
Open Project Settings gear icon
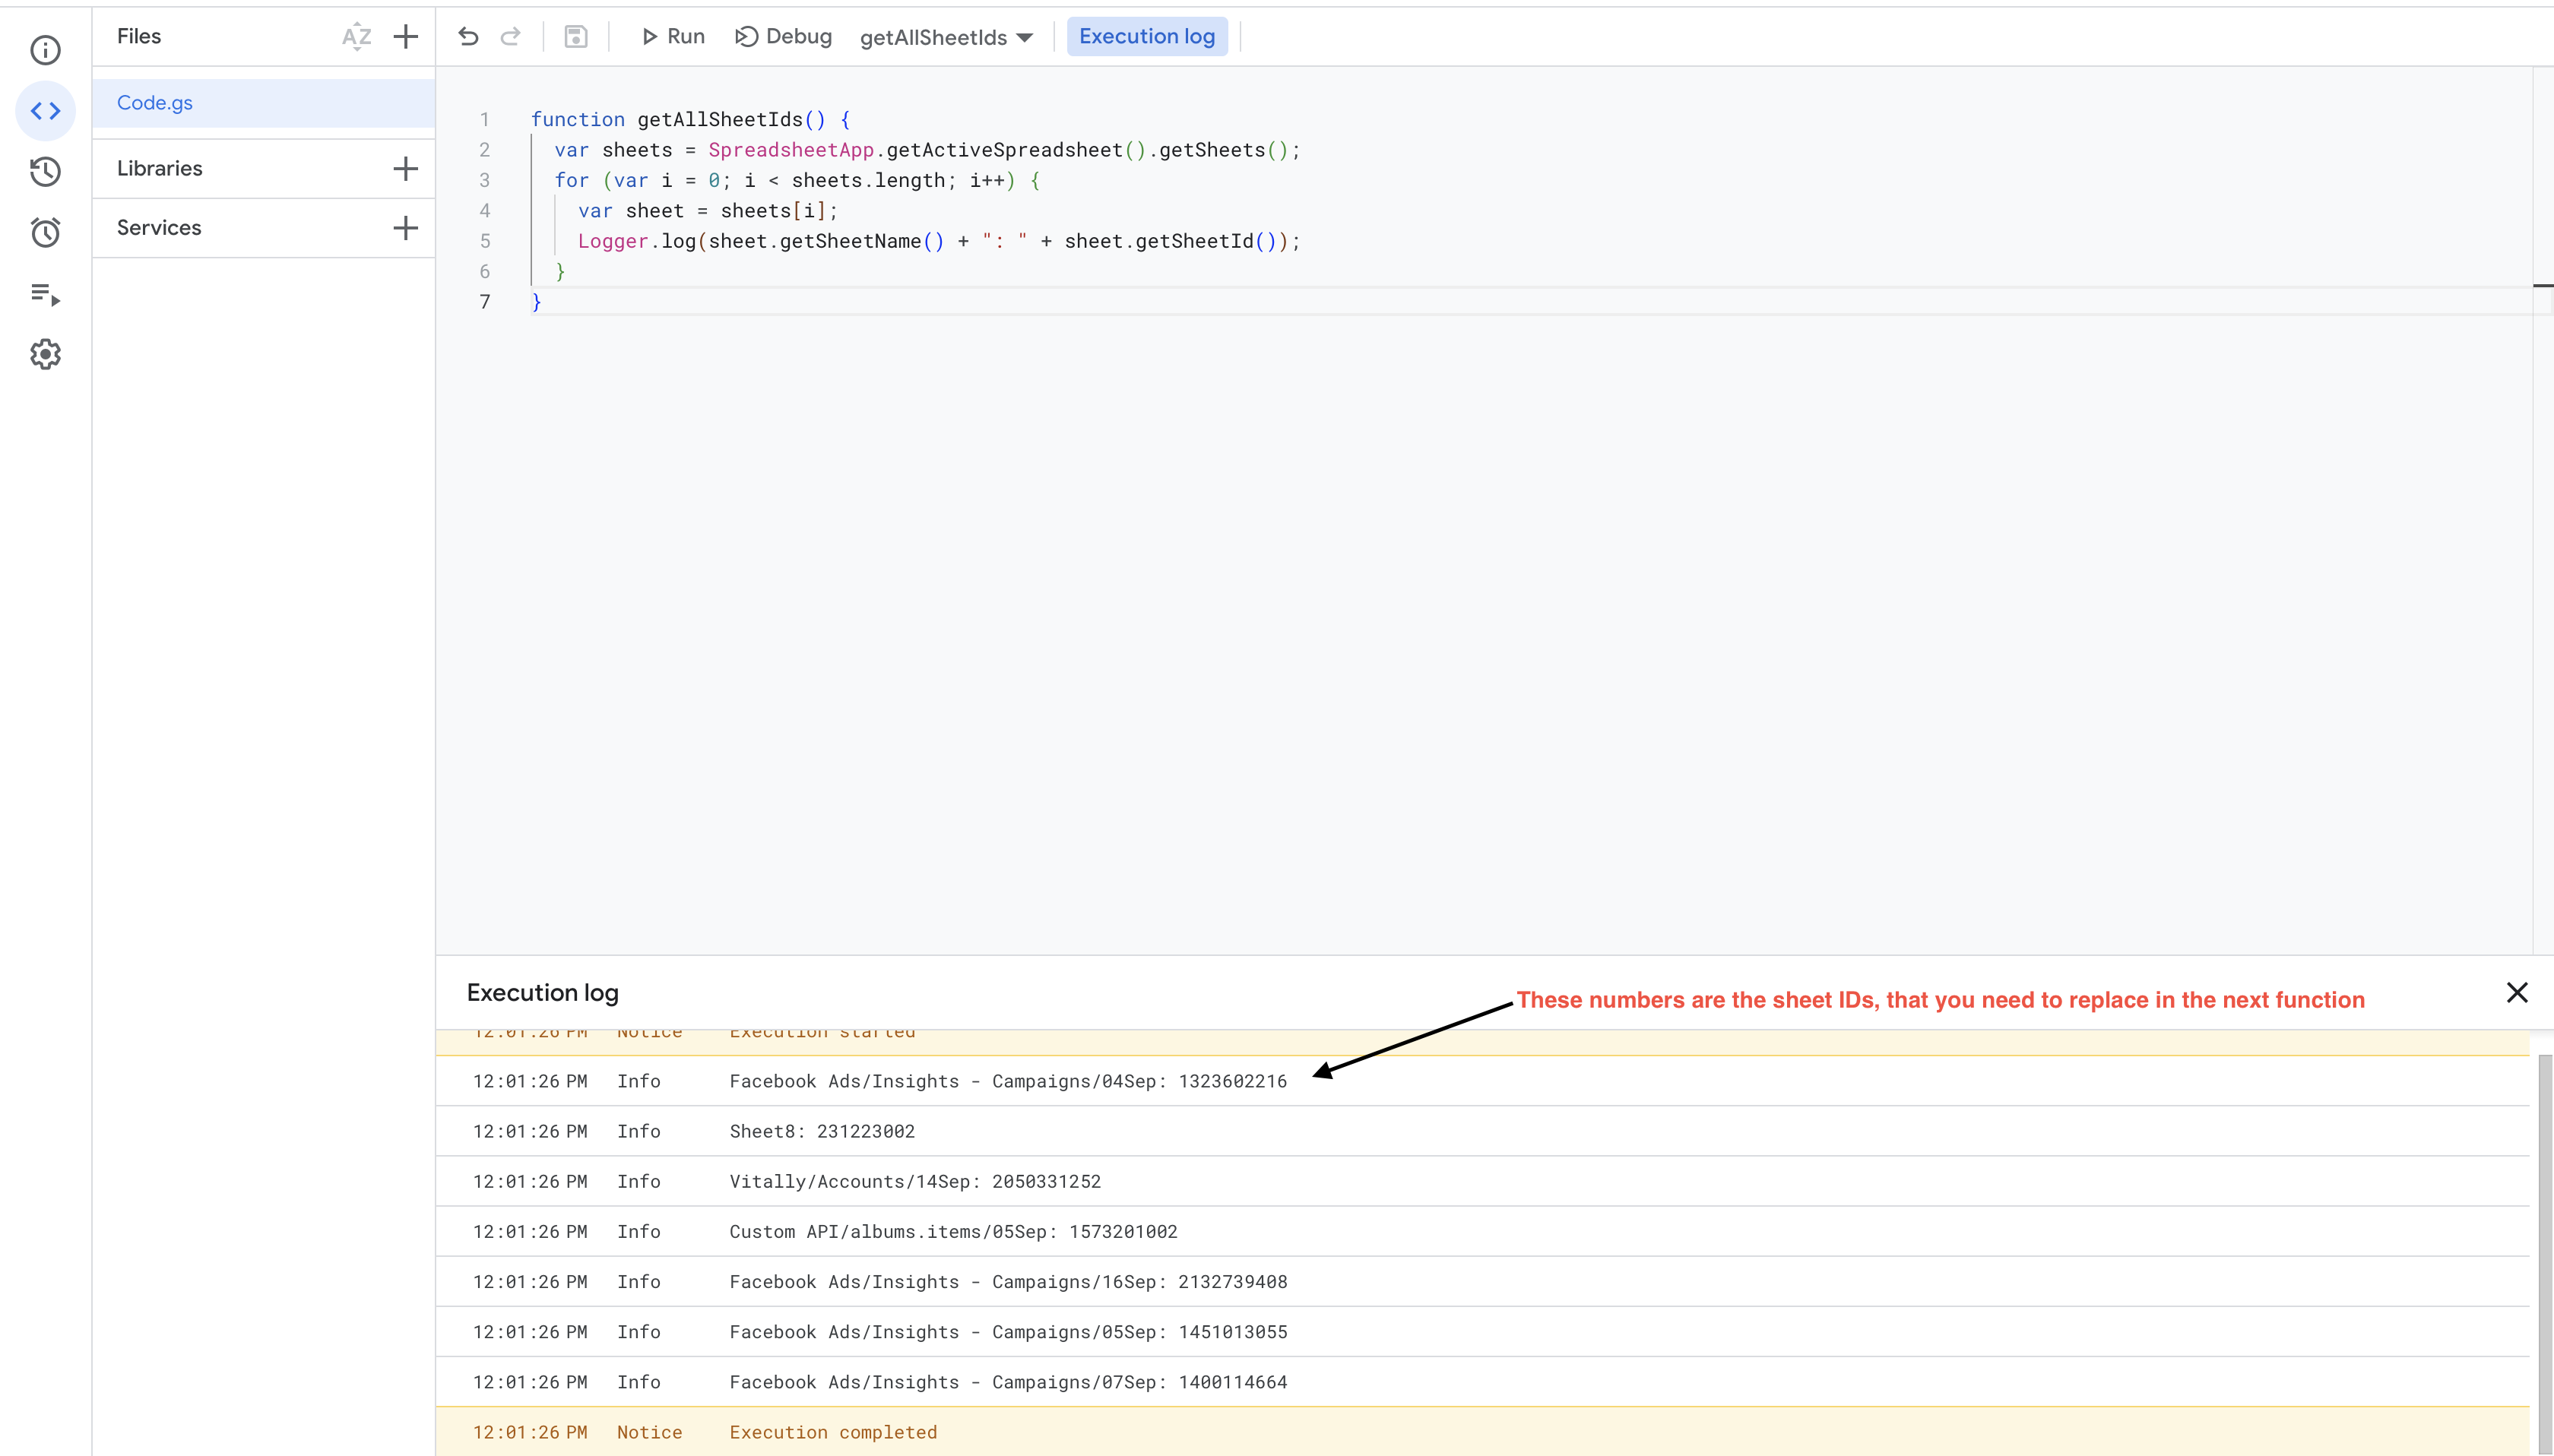pos(45,354)
